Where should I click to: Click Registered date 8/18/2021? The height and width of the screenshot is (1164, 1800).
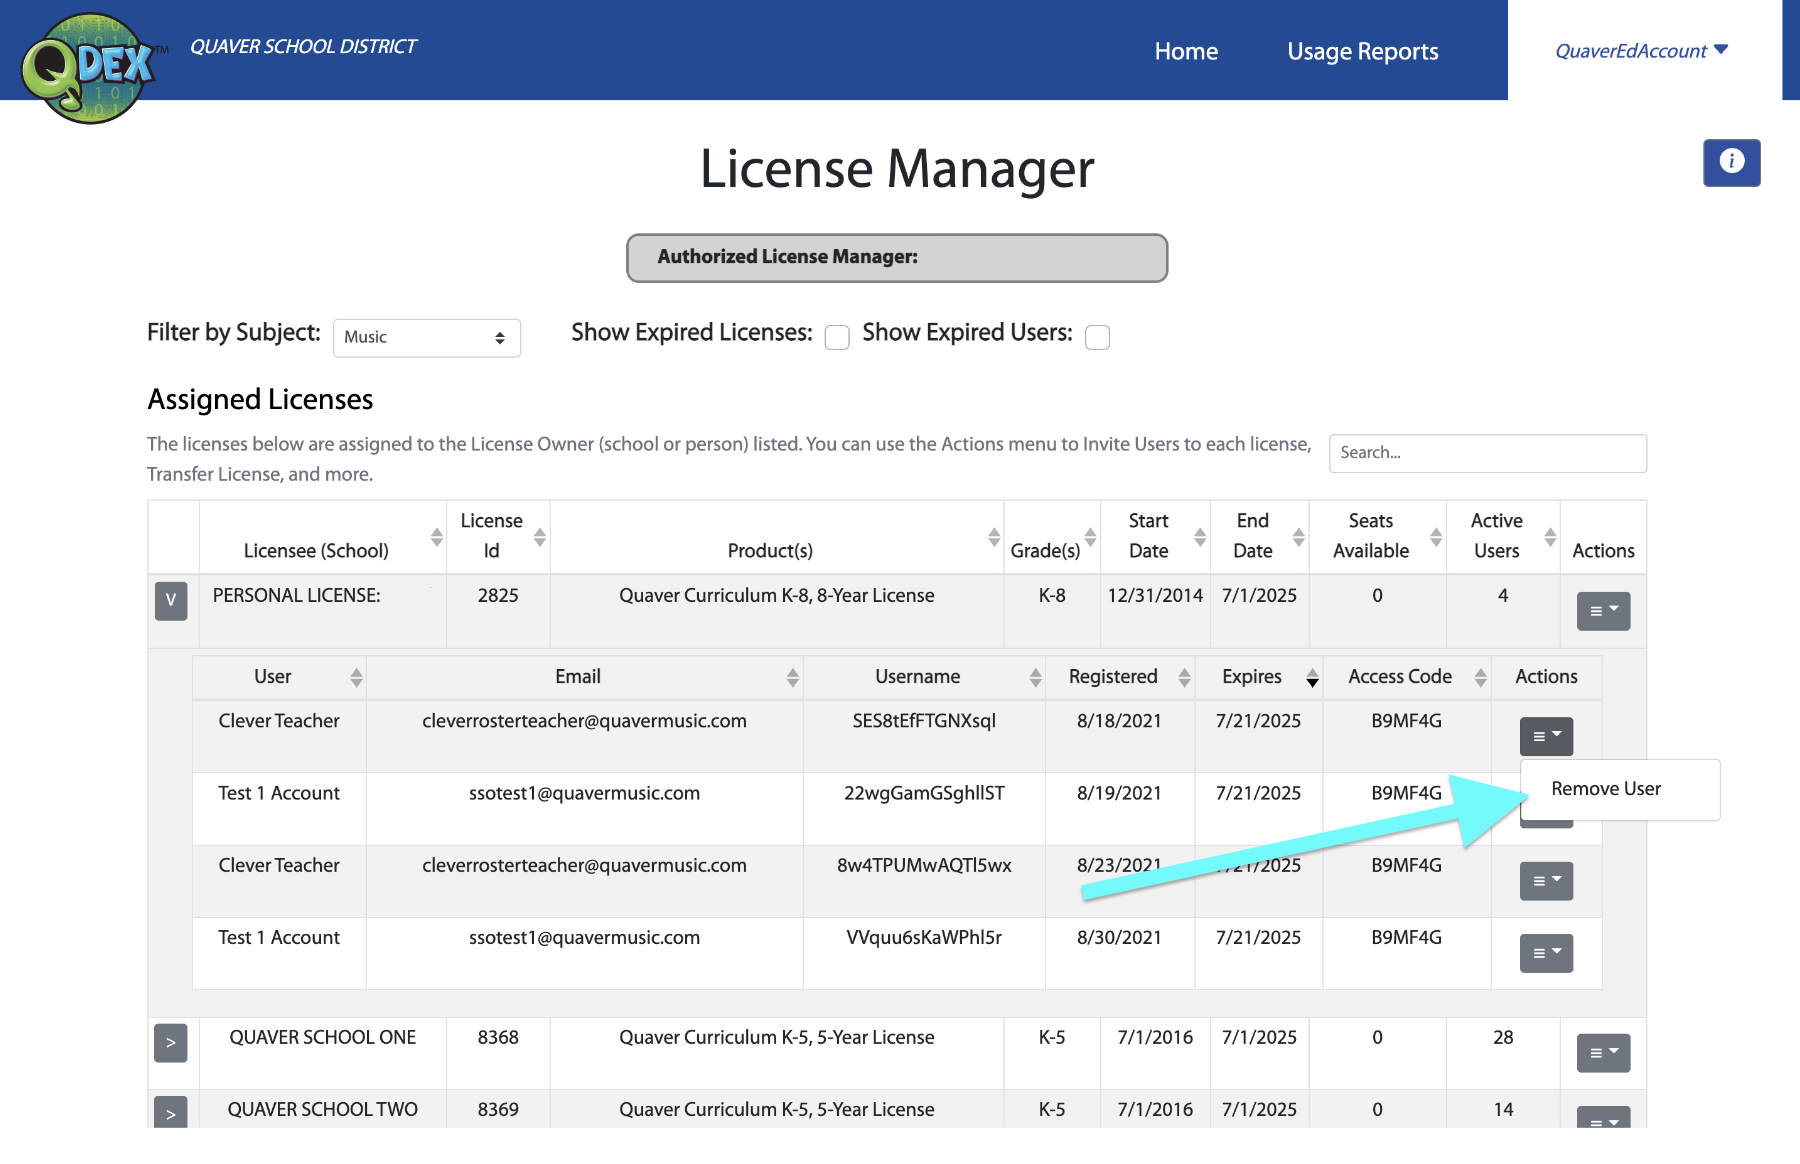[x=1119, y=721]
